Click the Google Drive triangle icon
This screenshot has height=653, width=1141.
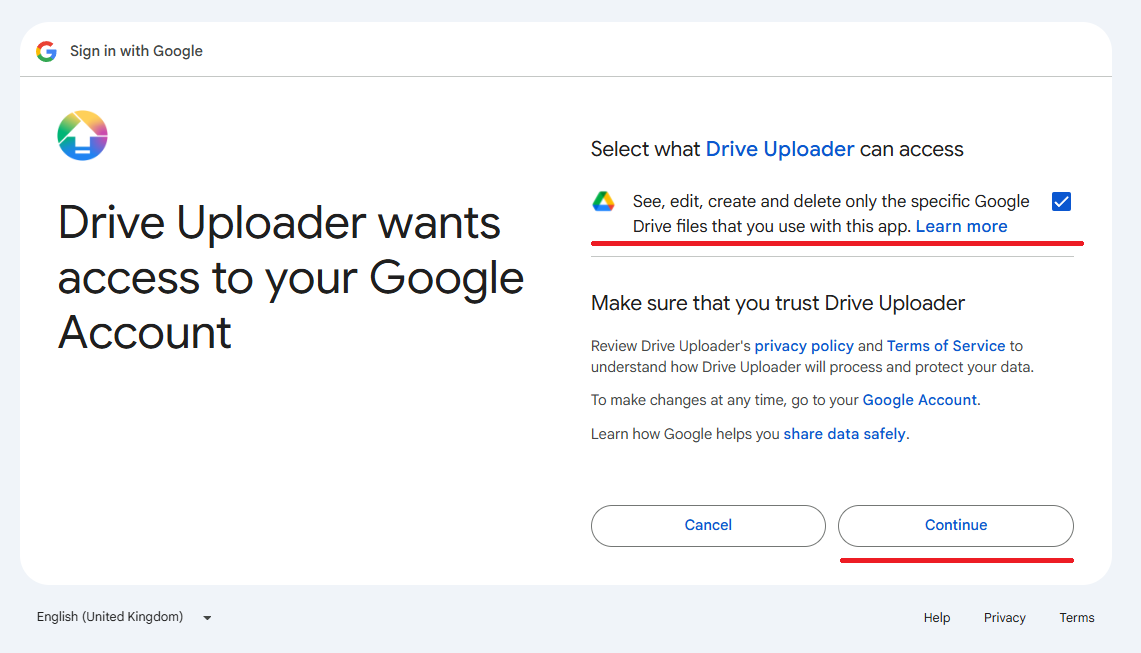pyautogui.click(x=603, y=202)
